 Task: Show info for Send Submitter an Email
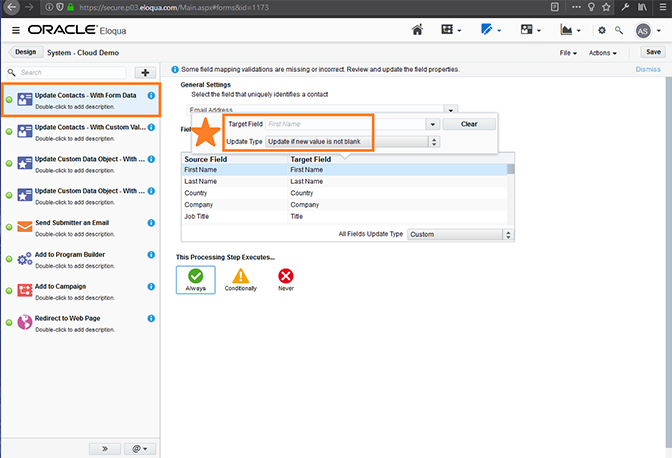pos(151,223)
